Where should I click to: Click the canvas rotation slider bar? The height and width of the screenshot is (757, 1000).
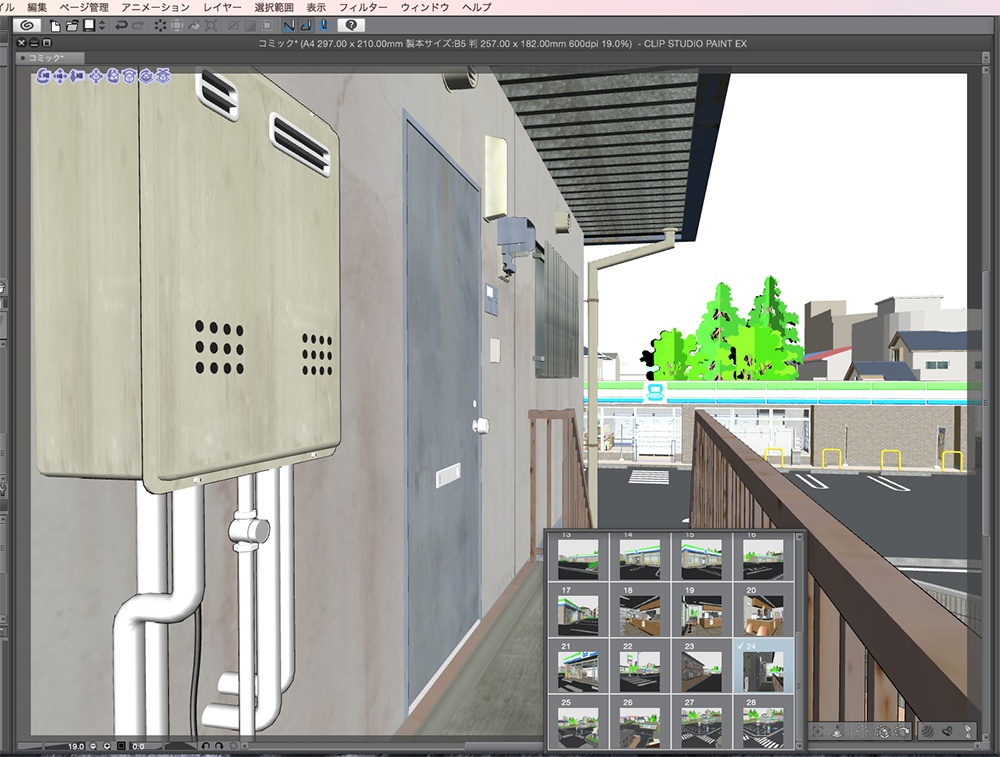[180, 746]
